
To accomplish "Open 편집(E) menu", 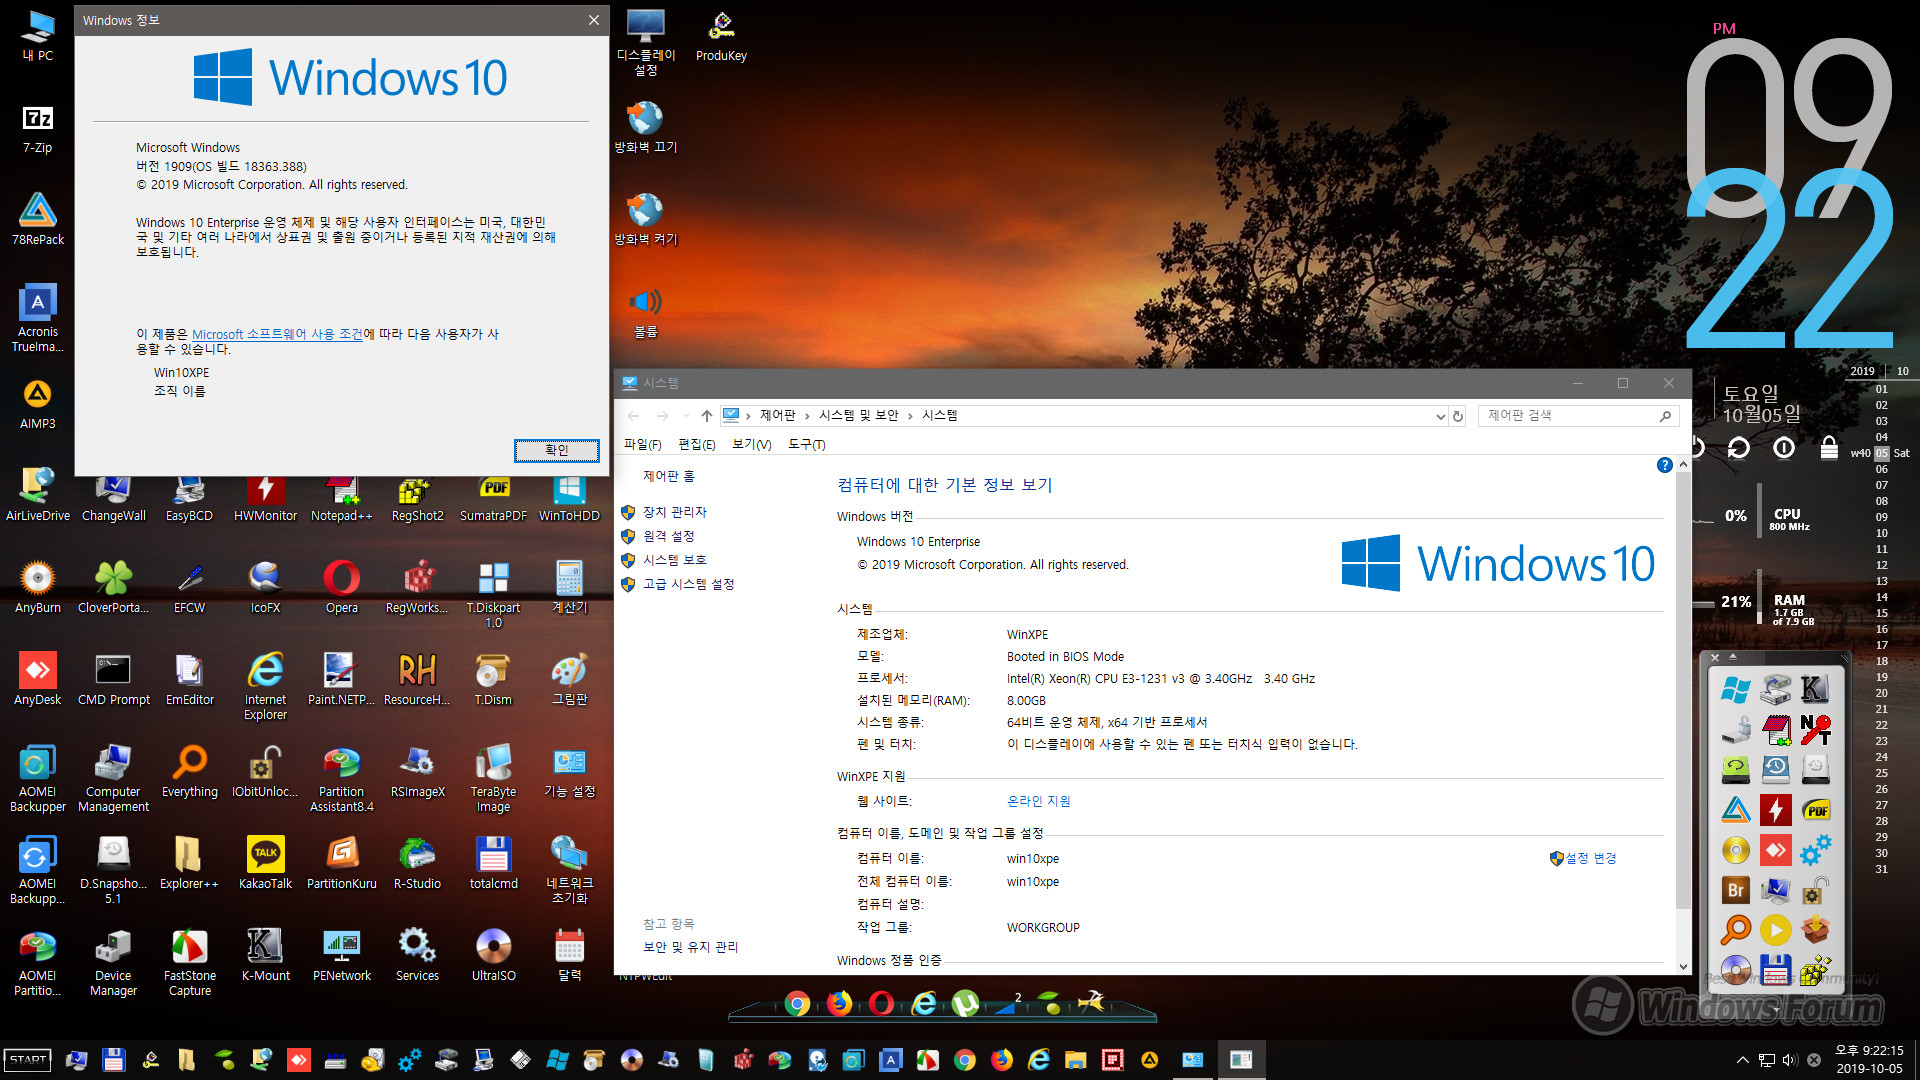I will [696, 444].
